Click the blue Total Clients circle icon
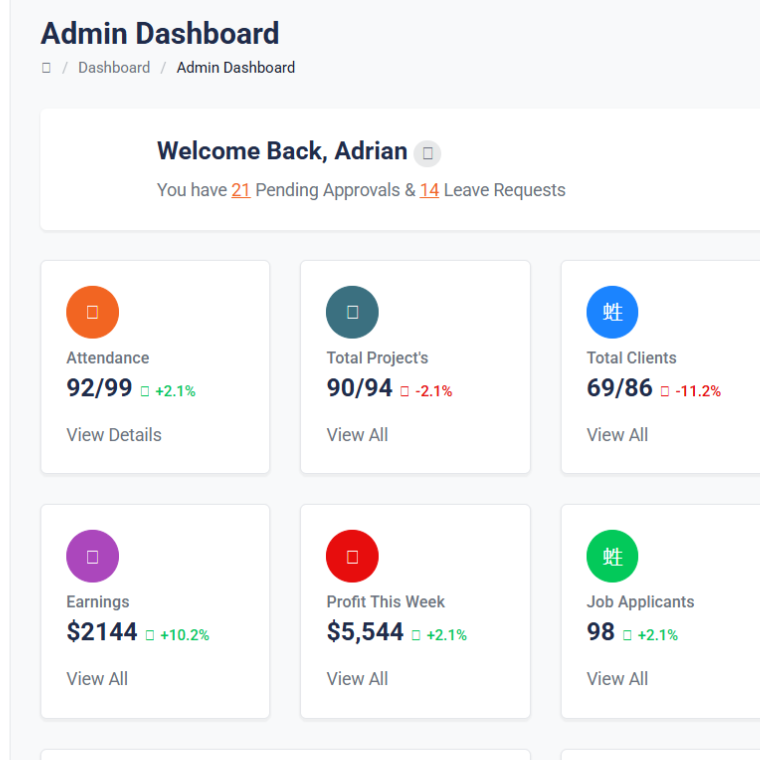Image resolution: width=760 pixels, height=760 pixels. click(612, 312)
